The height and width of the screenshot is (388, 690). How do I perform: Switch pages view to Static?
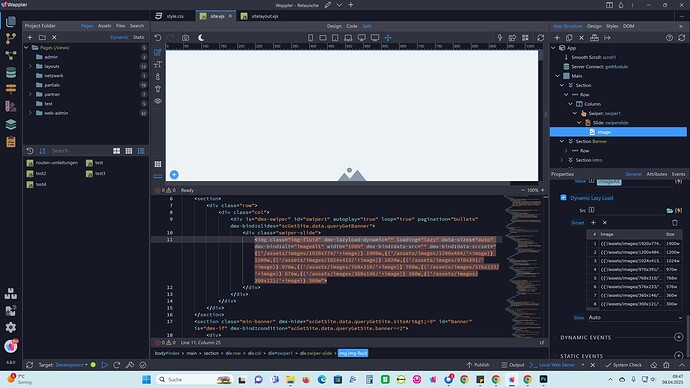139,37
